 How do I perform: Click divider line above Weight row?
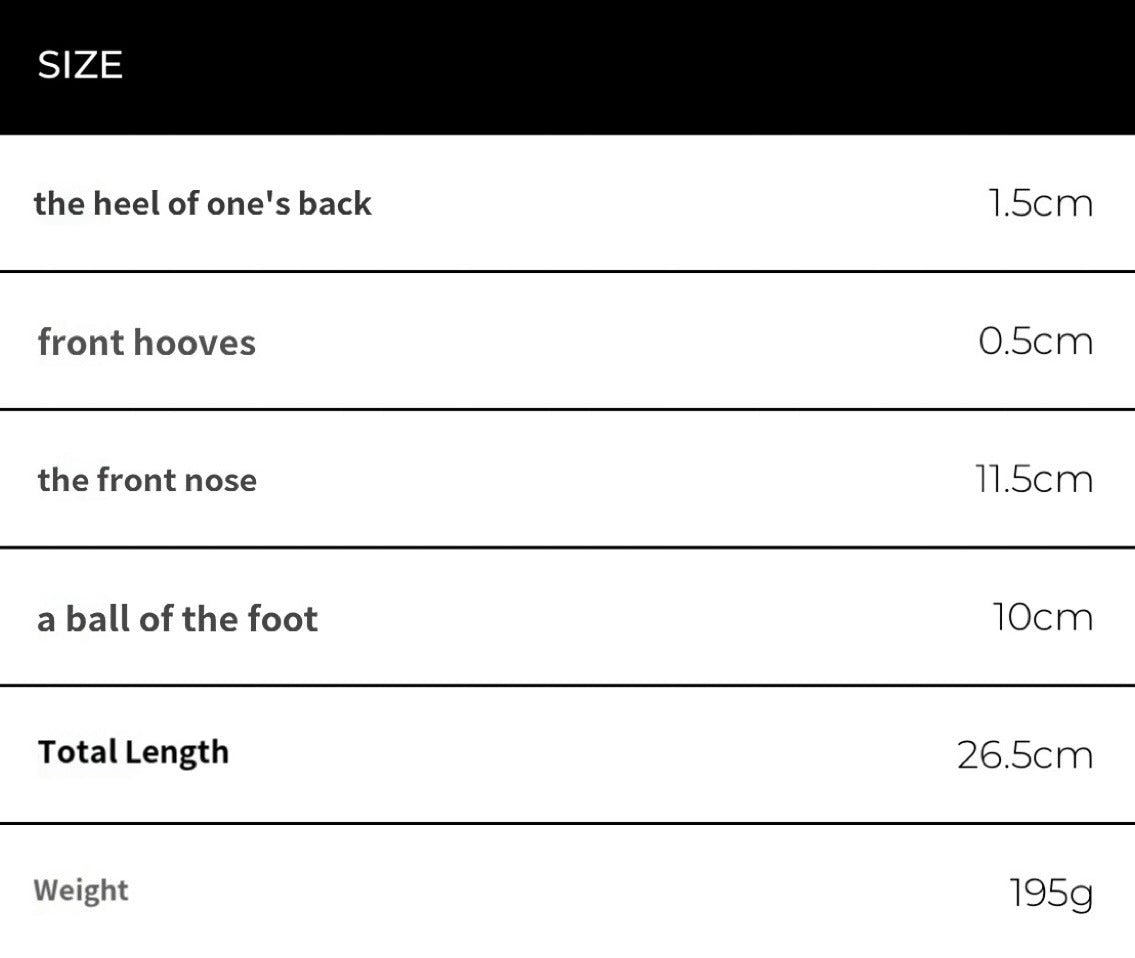568,823
